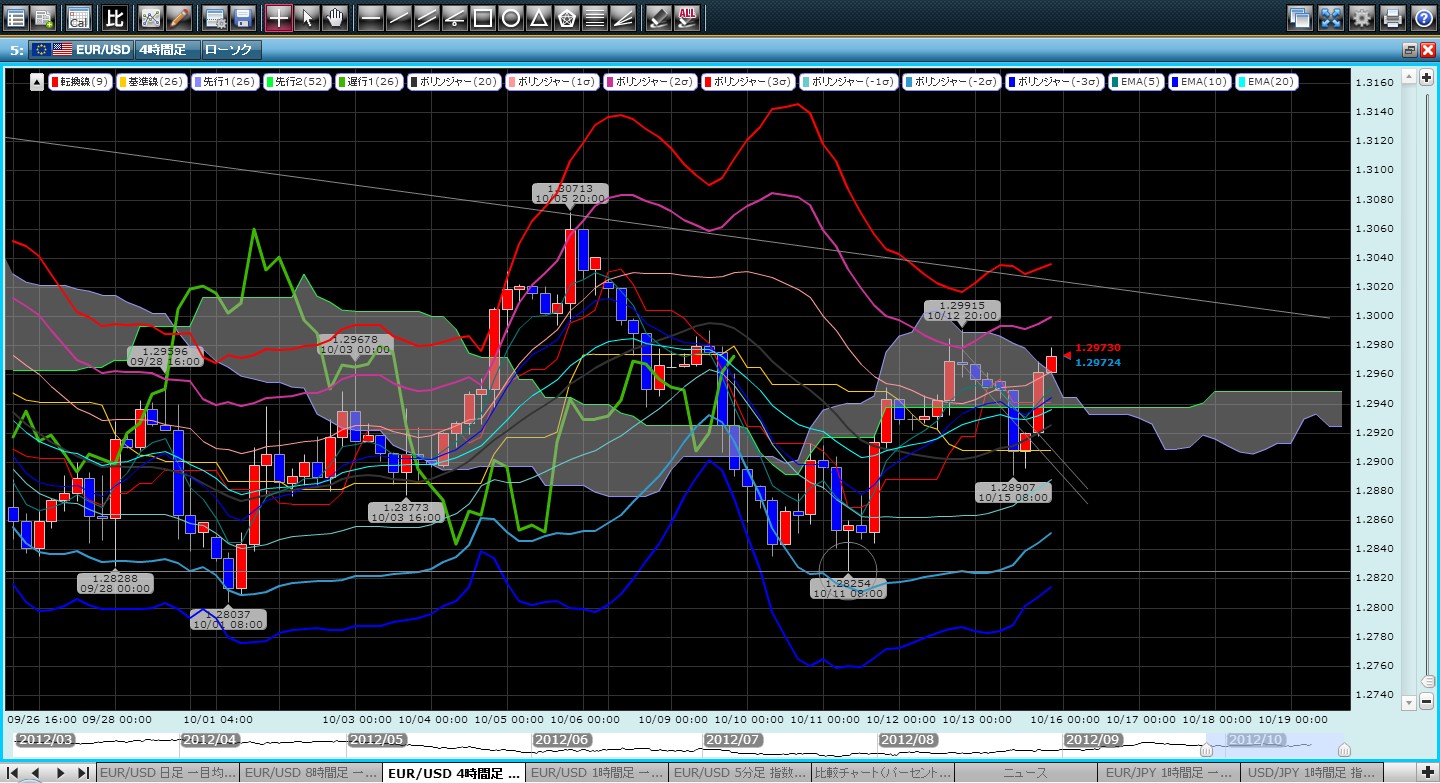Click the 2012/06 marker on overview timeline
1440x783 pixels.
(x=564, y=739)
